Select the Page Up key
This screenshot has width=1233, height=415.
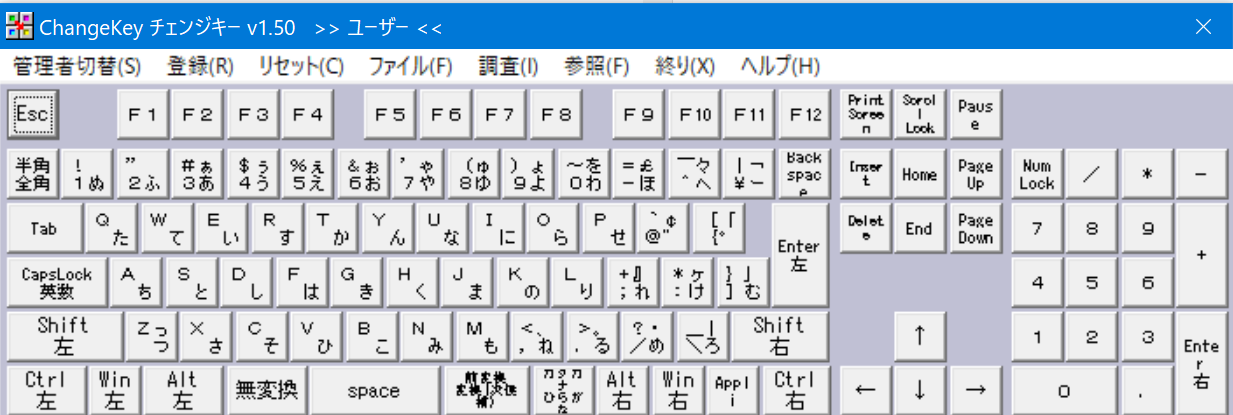[x=975, y=174]
